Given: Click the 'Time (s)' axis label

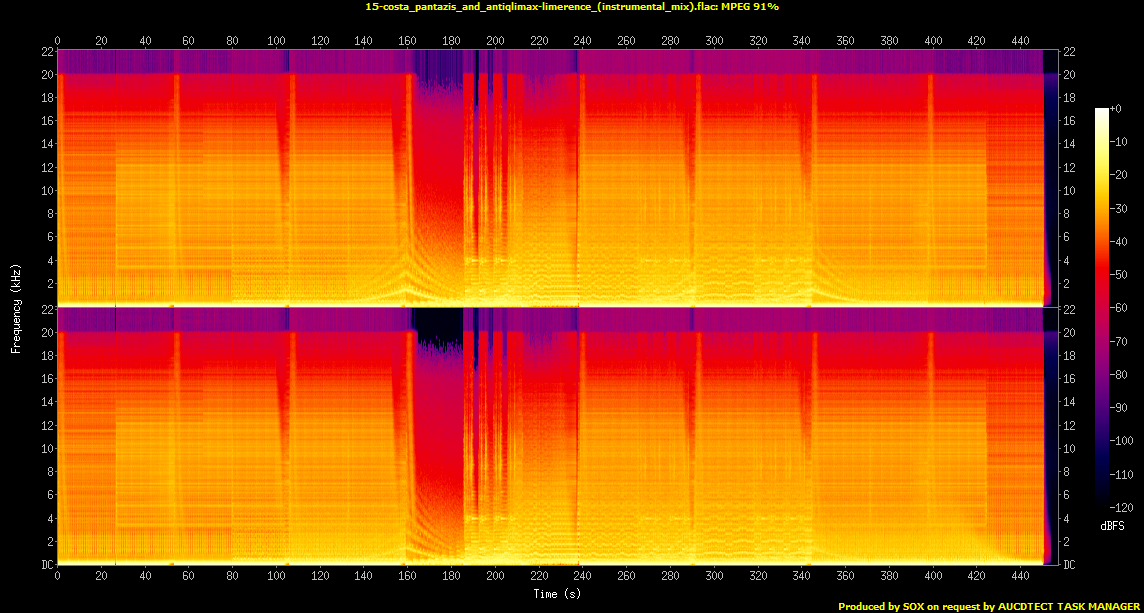Looking at the screenshot, I should (557, 594).
